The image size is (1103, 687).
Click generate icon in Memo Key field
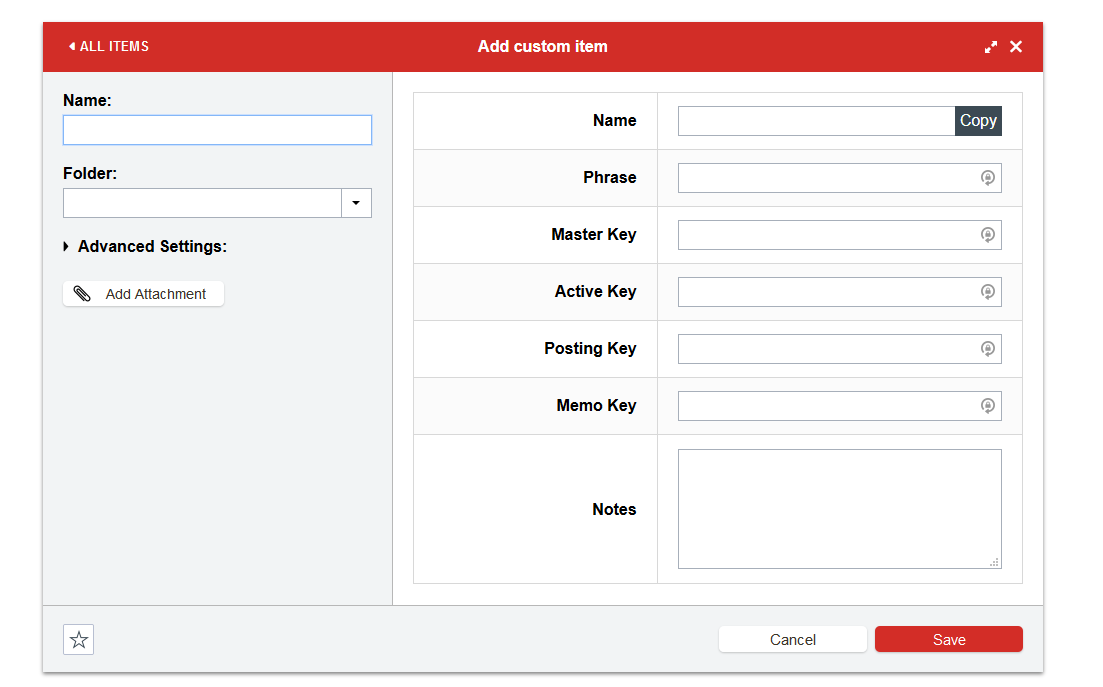point(987,406)
